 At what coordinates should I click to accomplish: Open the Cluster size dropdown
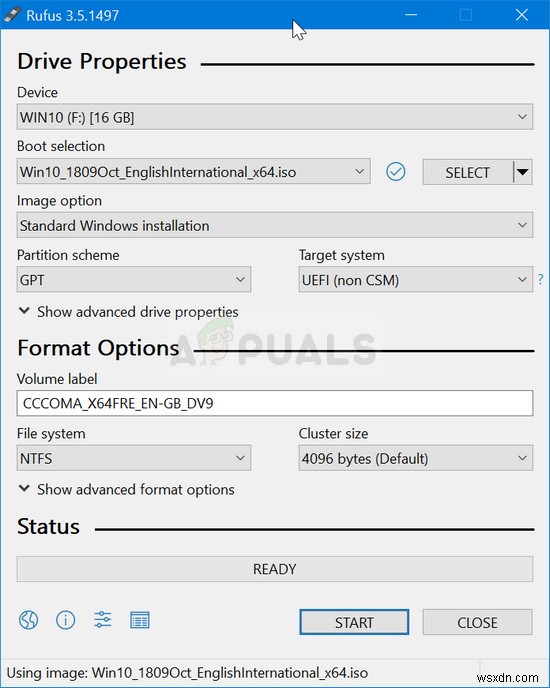coord(415,458)
